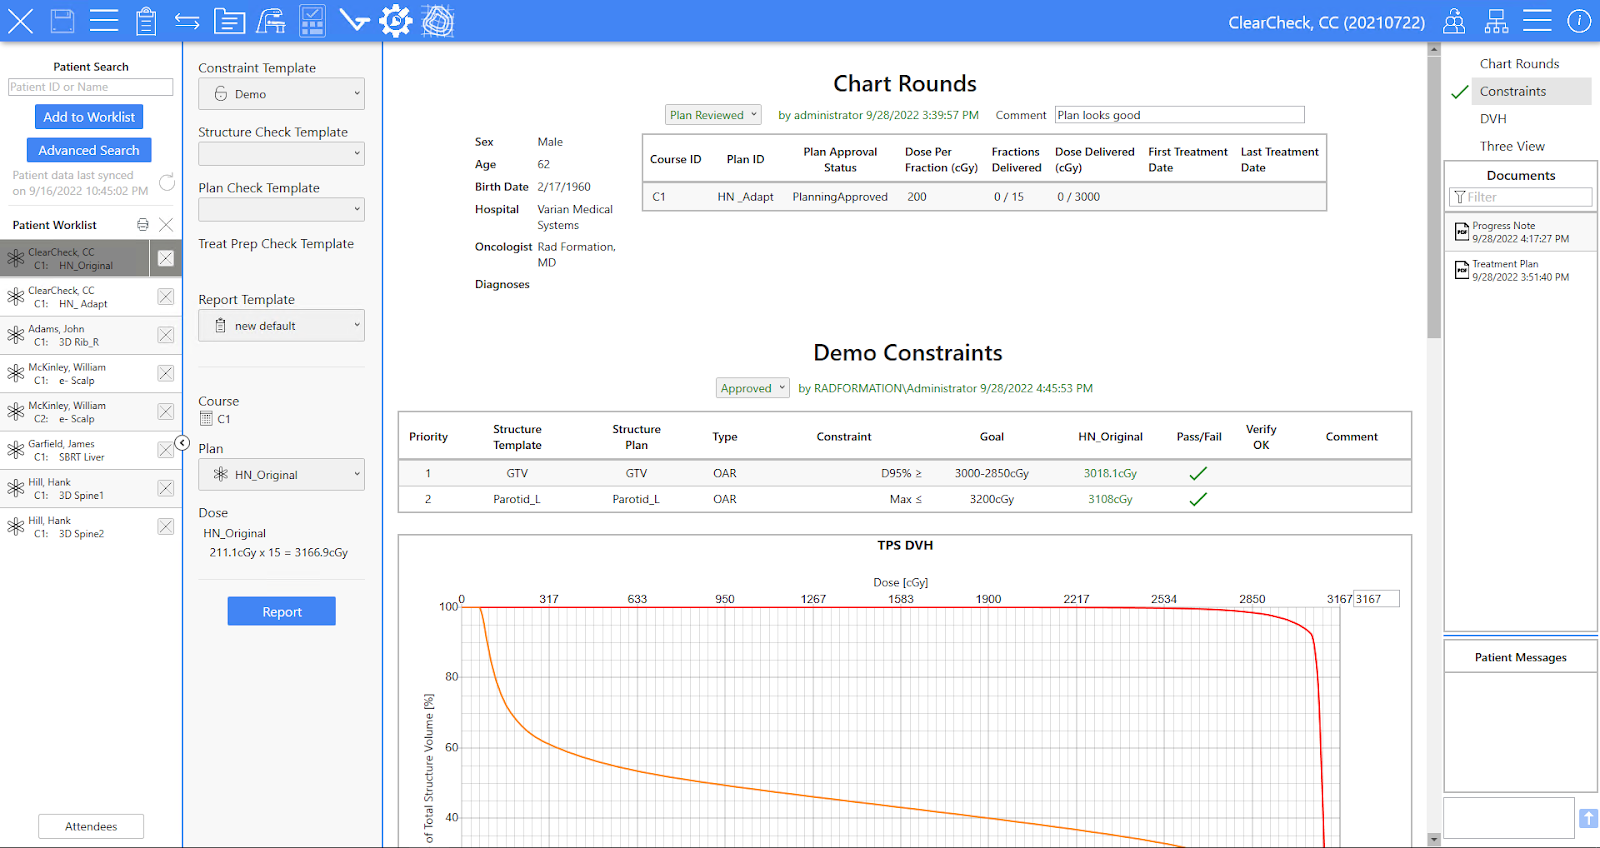Click the Attendees button
Screen dimensions: 1600x848
click(91, 826)
